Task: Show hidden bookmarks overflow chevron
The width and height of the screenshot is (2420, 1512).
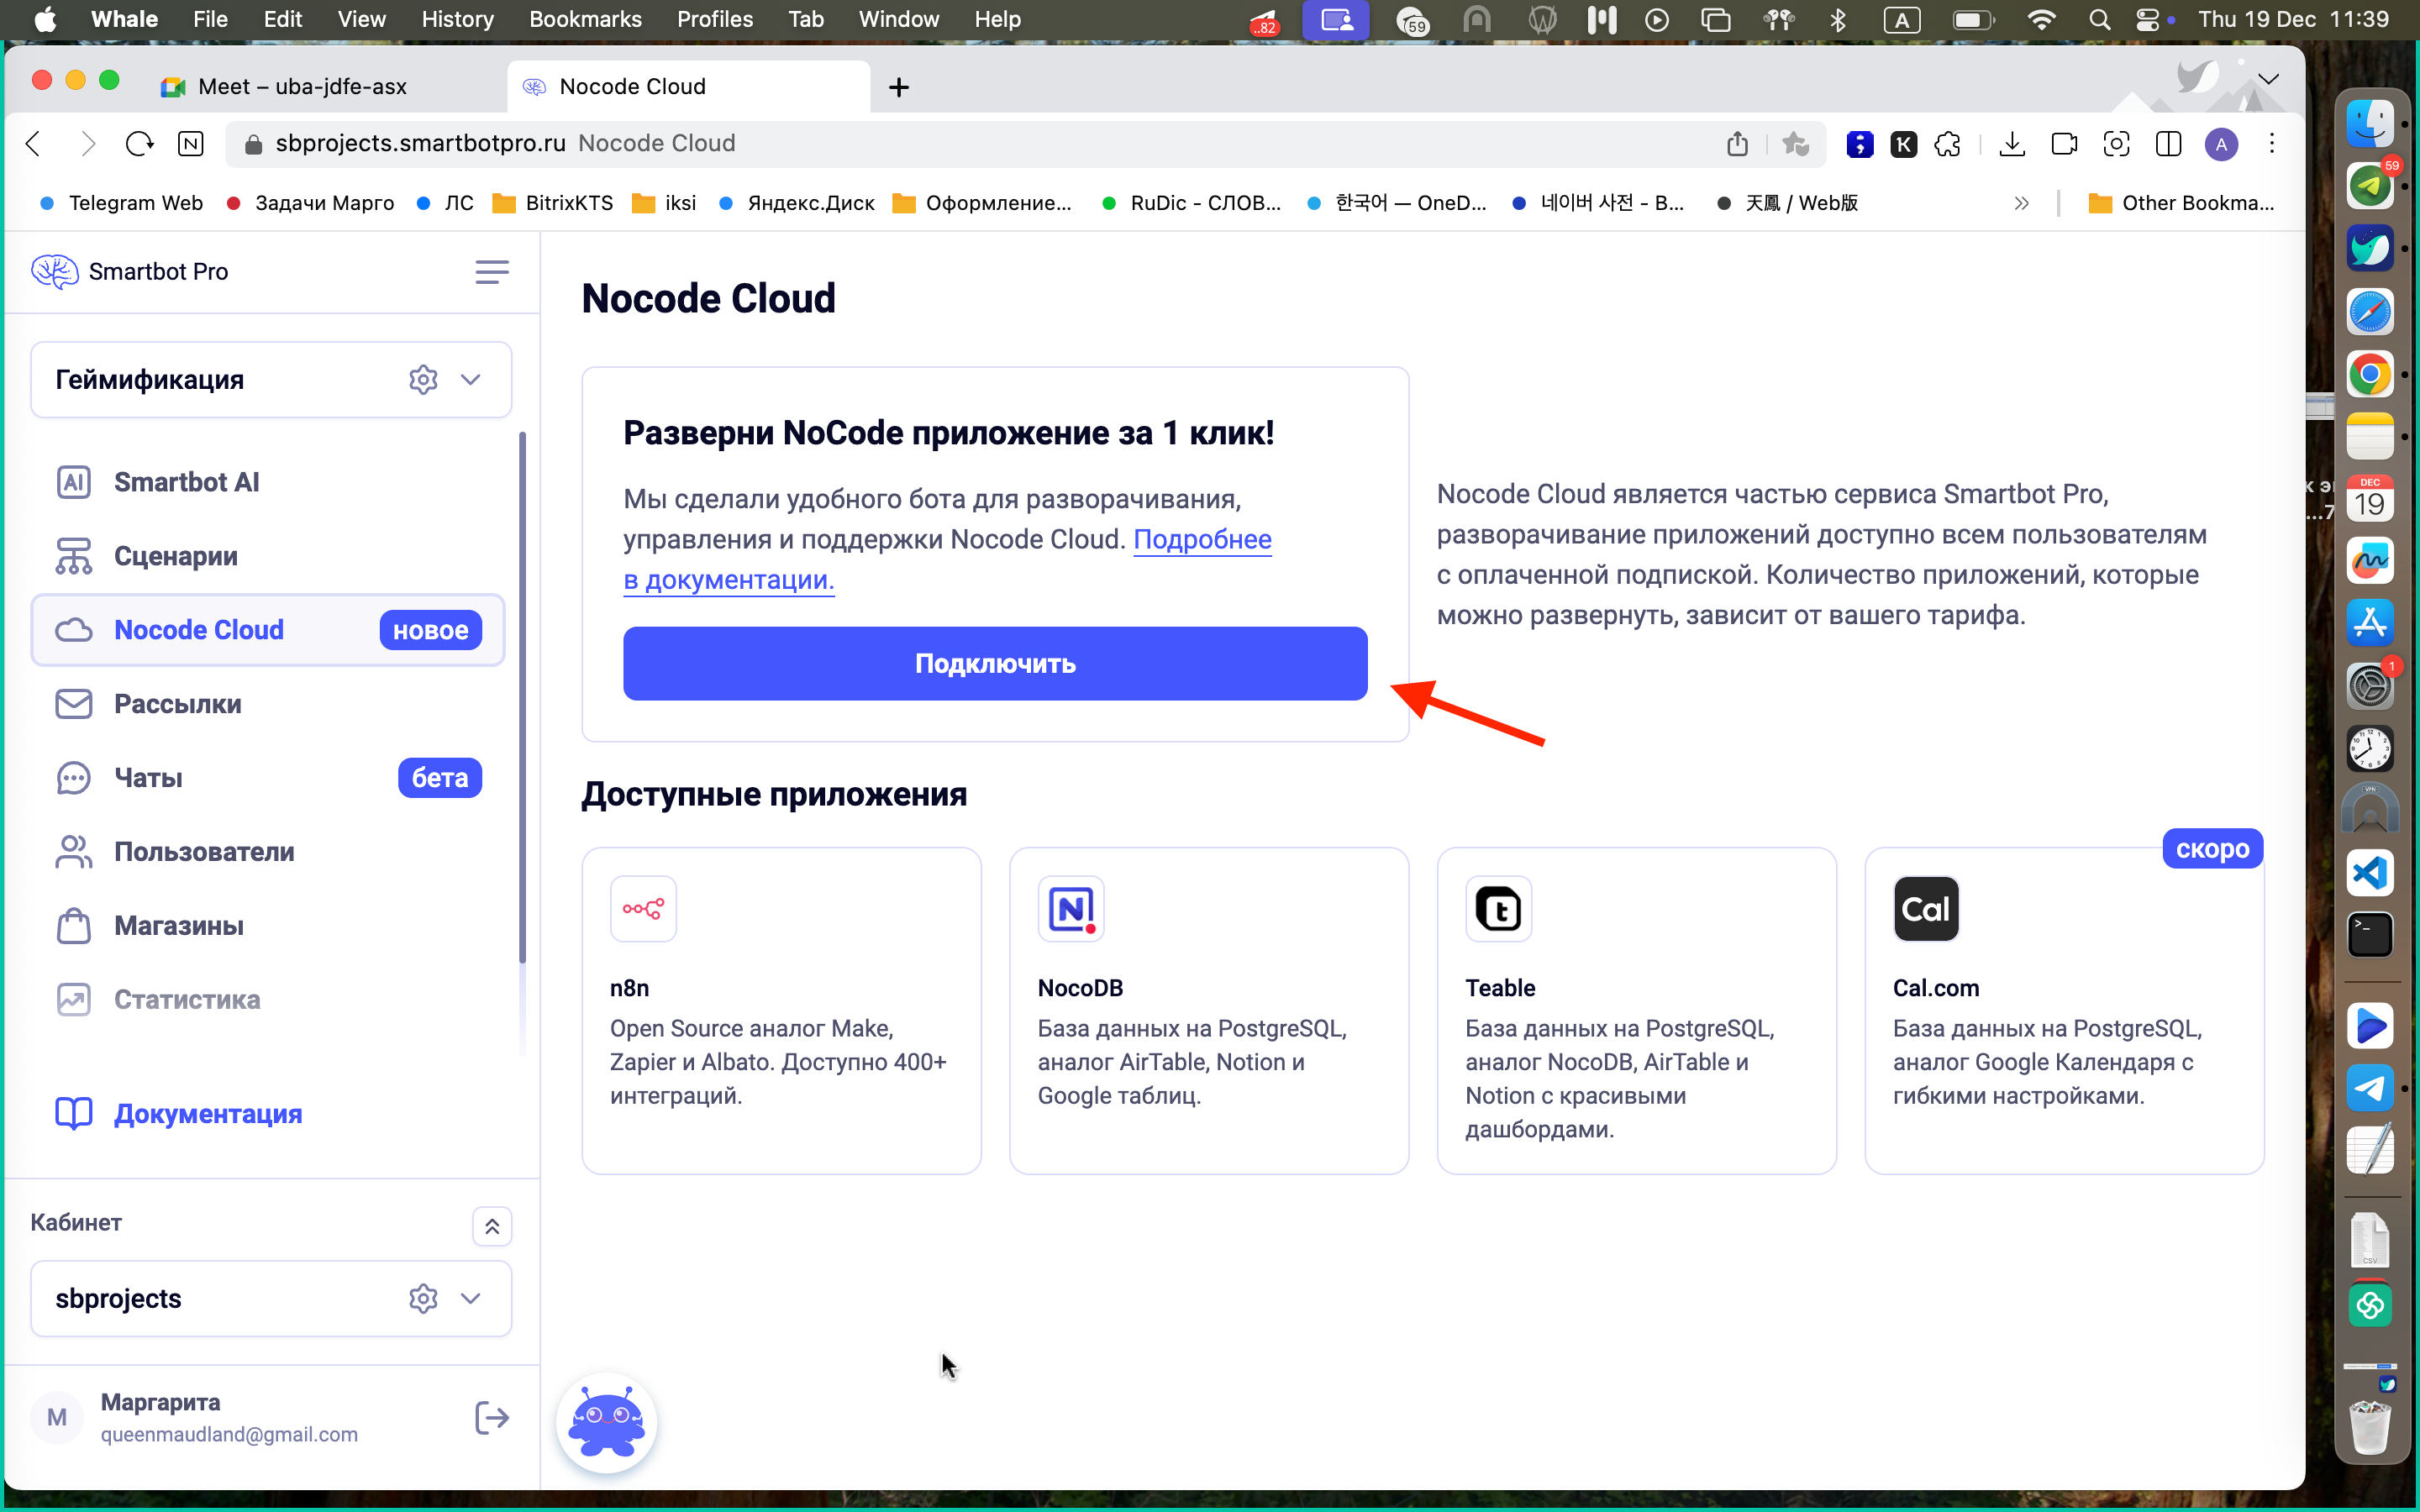Action: tap(2021, 203)
